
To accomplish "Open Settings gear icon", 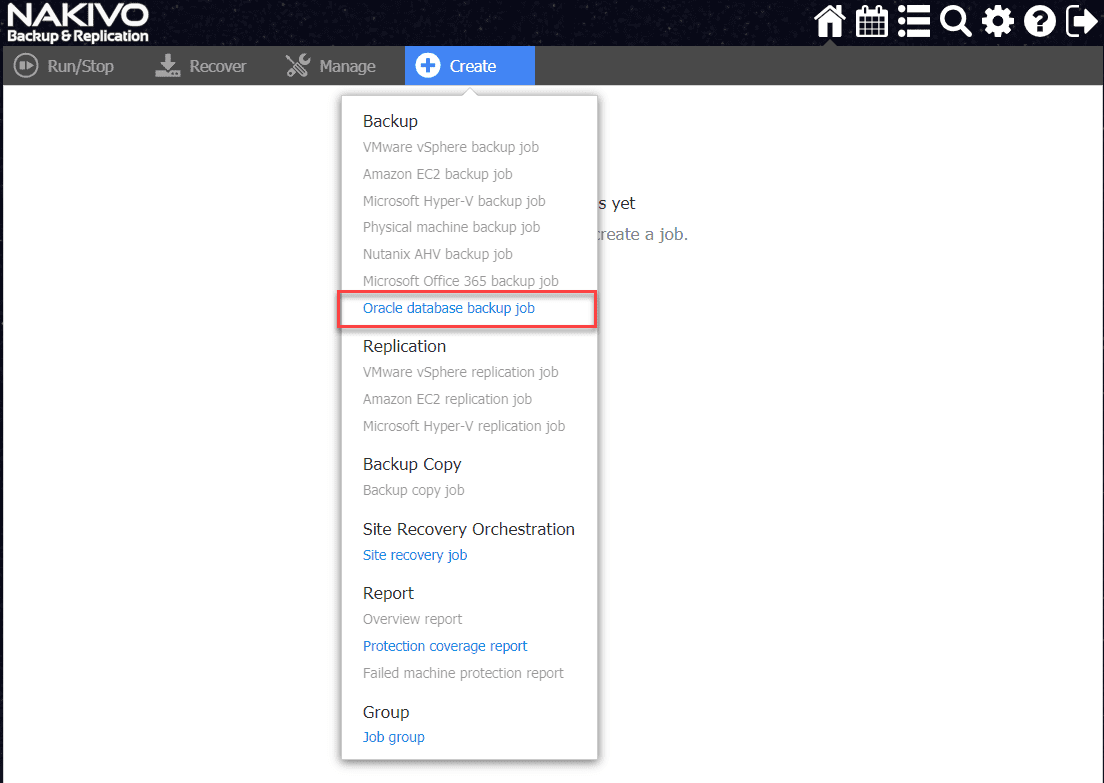I will coord(998,21).
